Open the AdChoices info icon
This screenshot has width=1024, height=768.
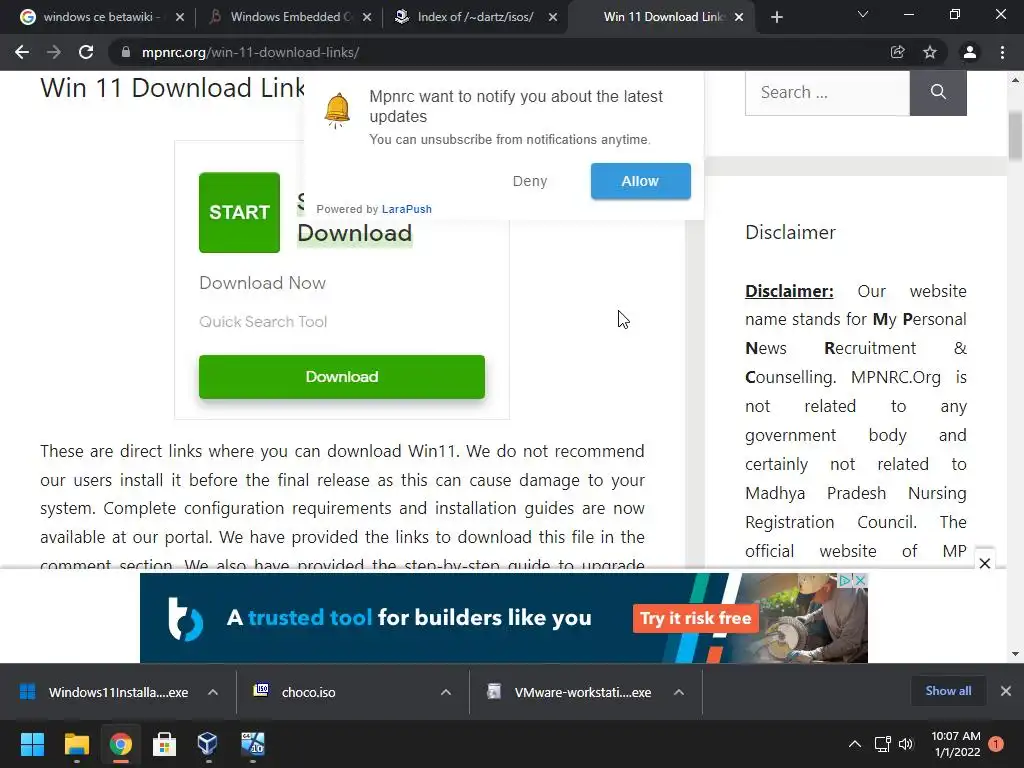click(845, 580)
